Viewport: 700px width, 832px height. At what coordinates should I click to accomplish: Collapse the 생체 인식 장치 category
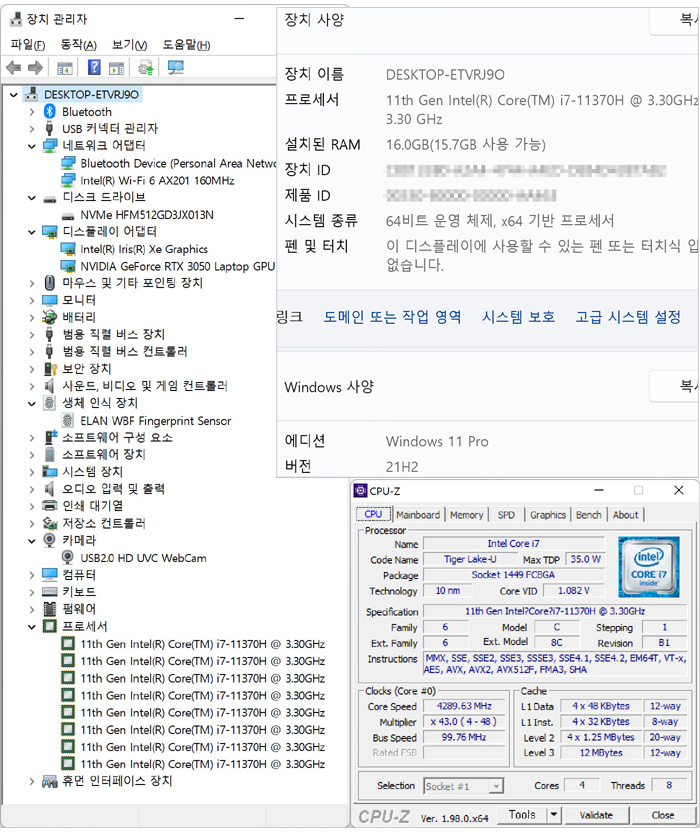pyautogui.click(x=32, y=404)
